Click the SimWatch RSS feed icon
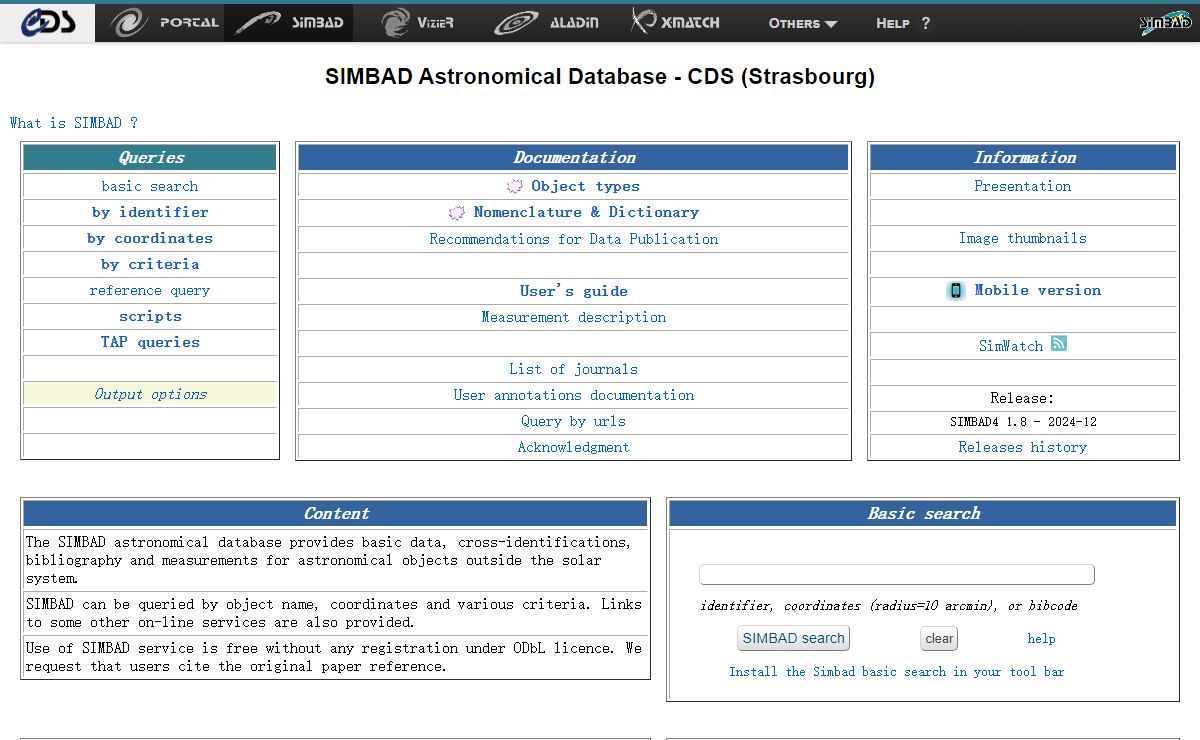Viewport: 1200px width, 740px height. [x=1059, y=343]
